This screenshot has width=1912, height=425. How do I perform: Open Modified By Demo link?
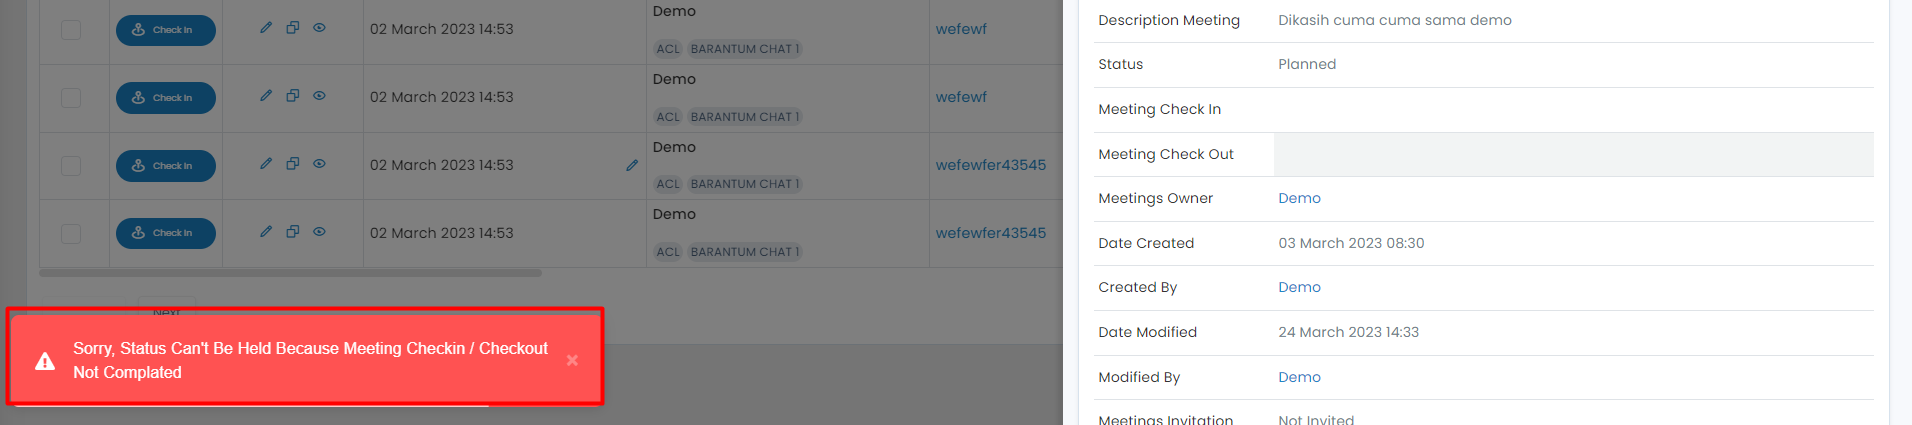[1299, 377]
